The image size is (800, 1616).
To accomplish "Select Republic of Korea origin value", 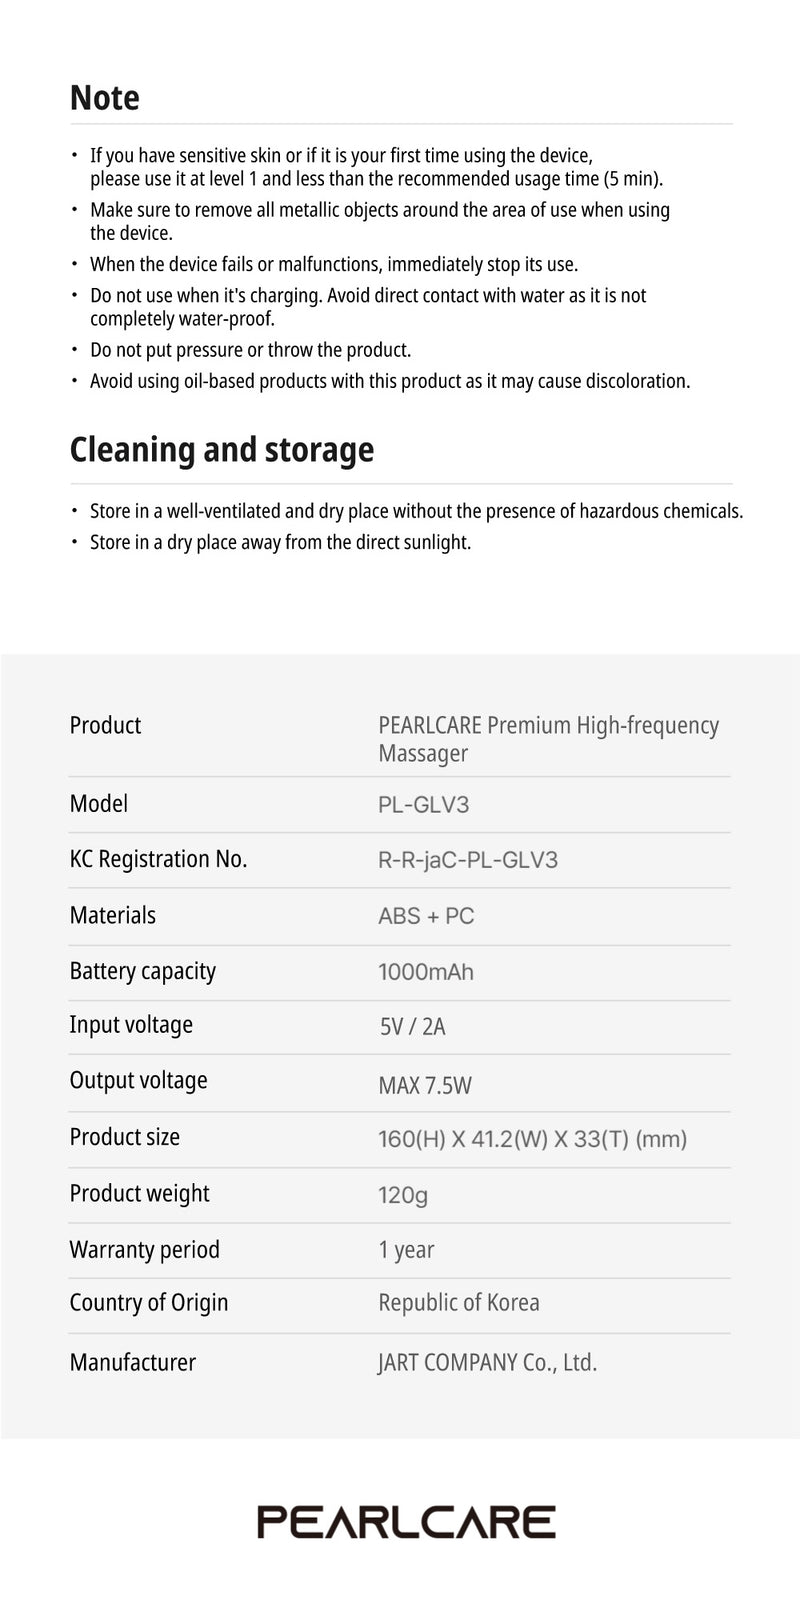I will [459, 1303].
